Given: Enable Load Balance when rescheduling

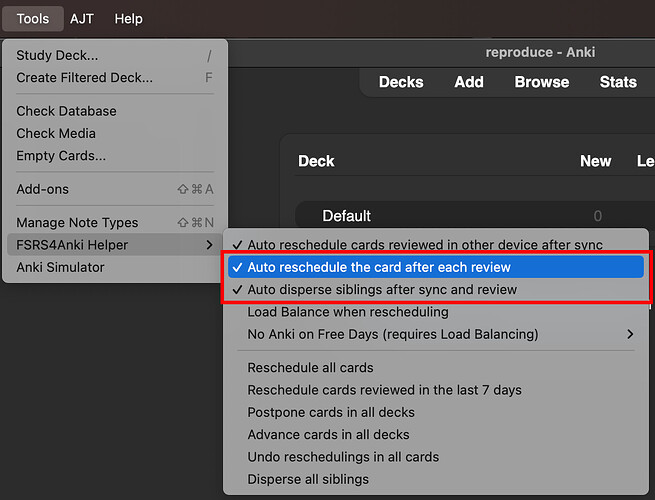Looking at the screenshot, I should click(436, 312).
